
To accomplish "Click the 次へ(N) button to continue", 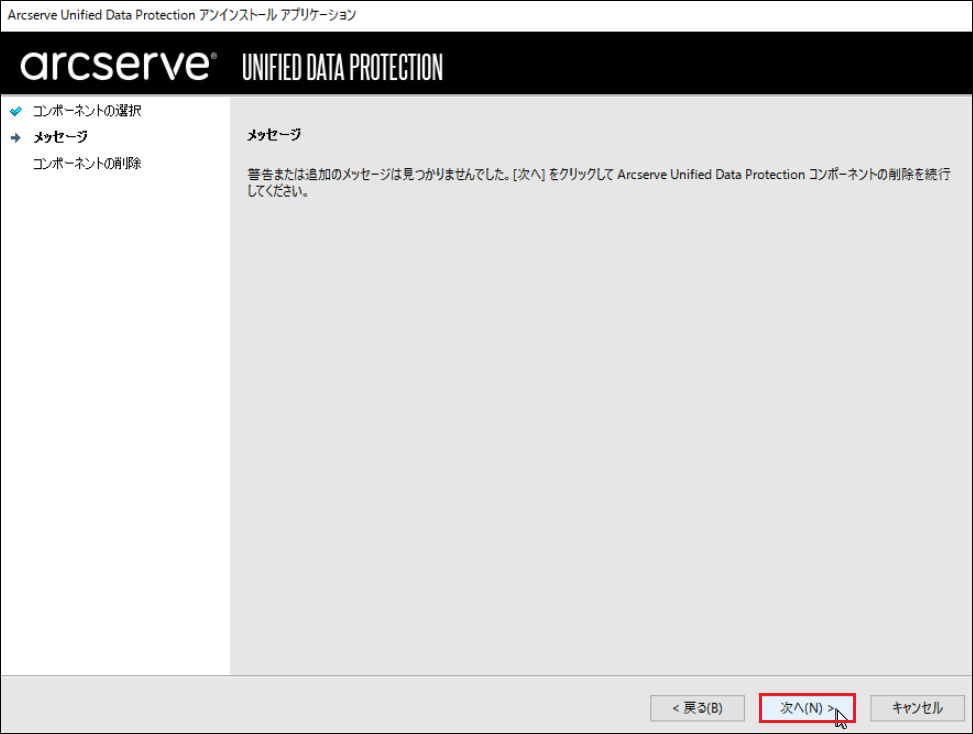I will (807, 708).
